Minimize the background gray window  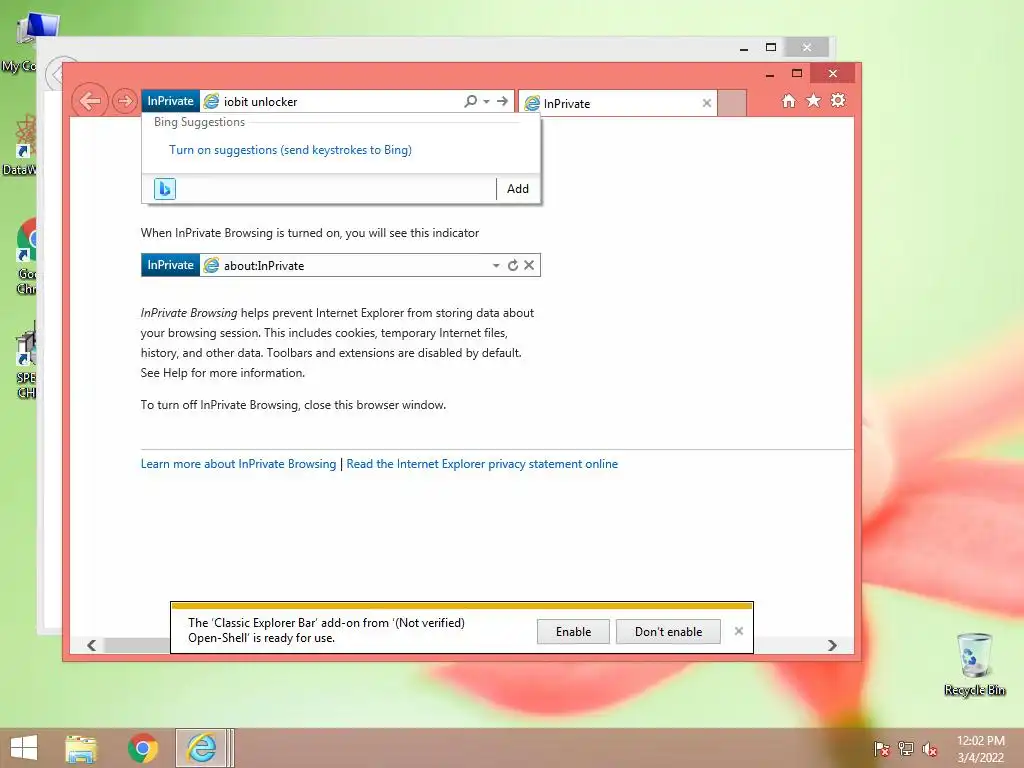744,48
